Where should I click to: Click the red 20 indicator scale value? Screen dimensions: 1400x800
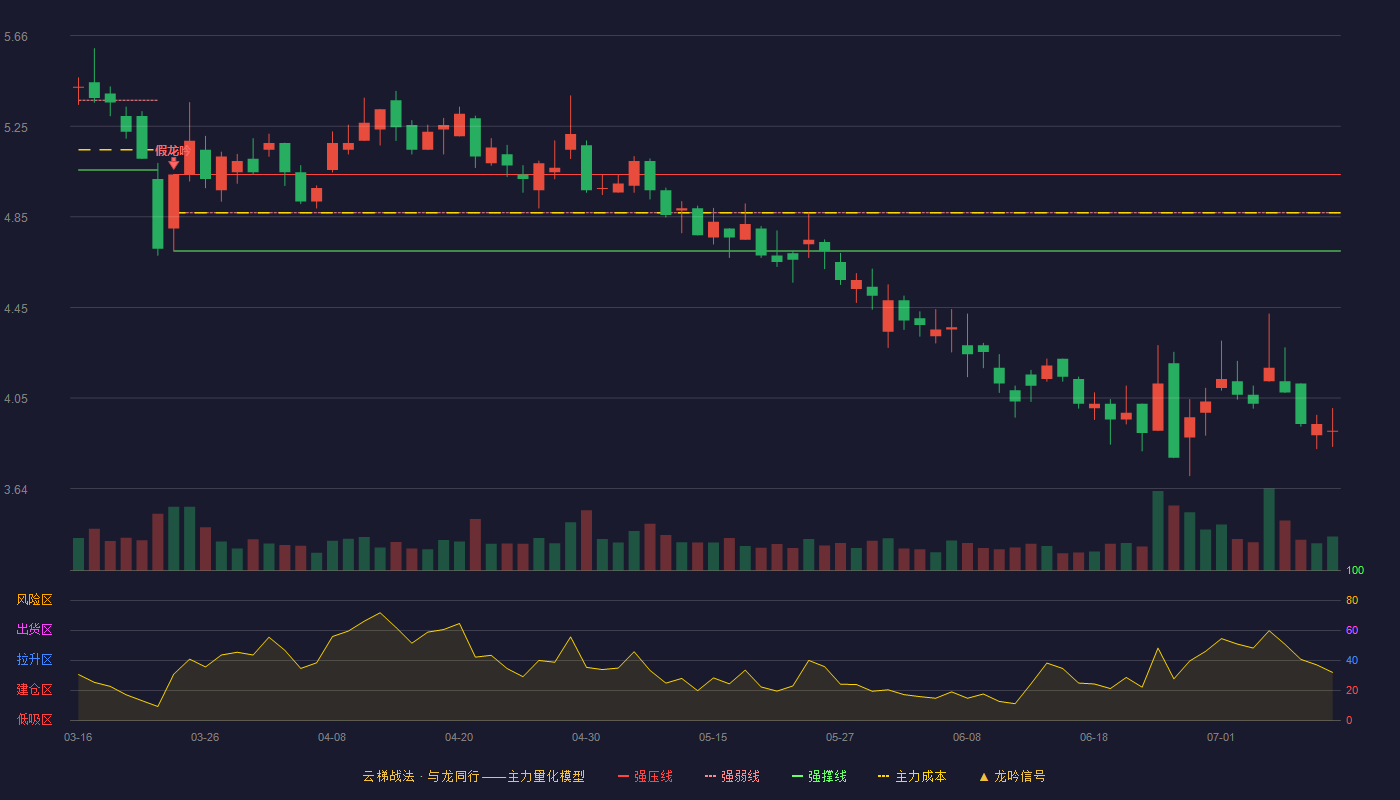pos(1352,690)
